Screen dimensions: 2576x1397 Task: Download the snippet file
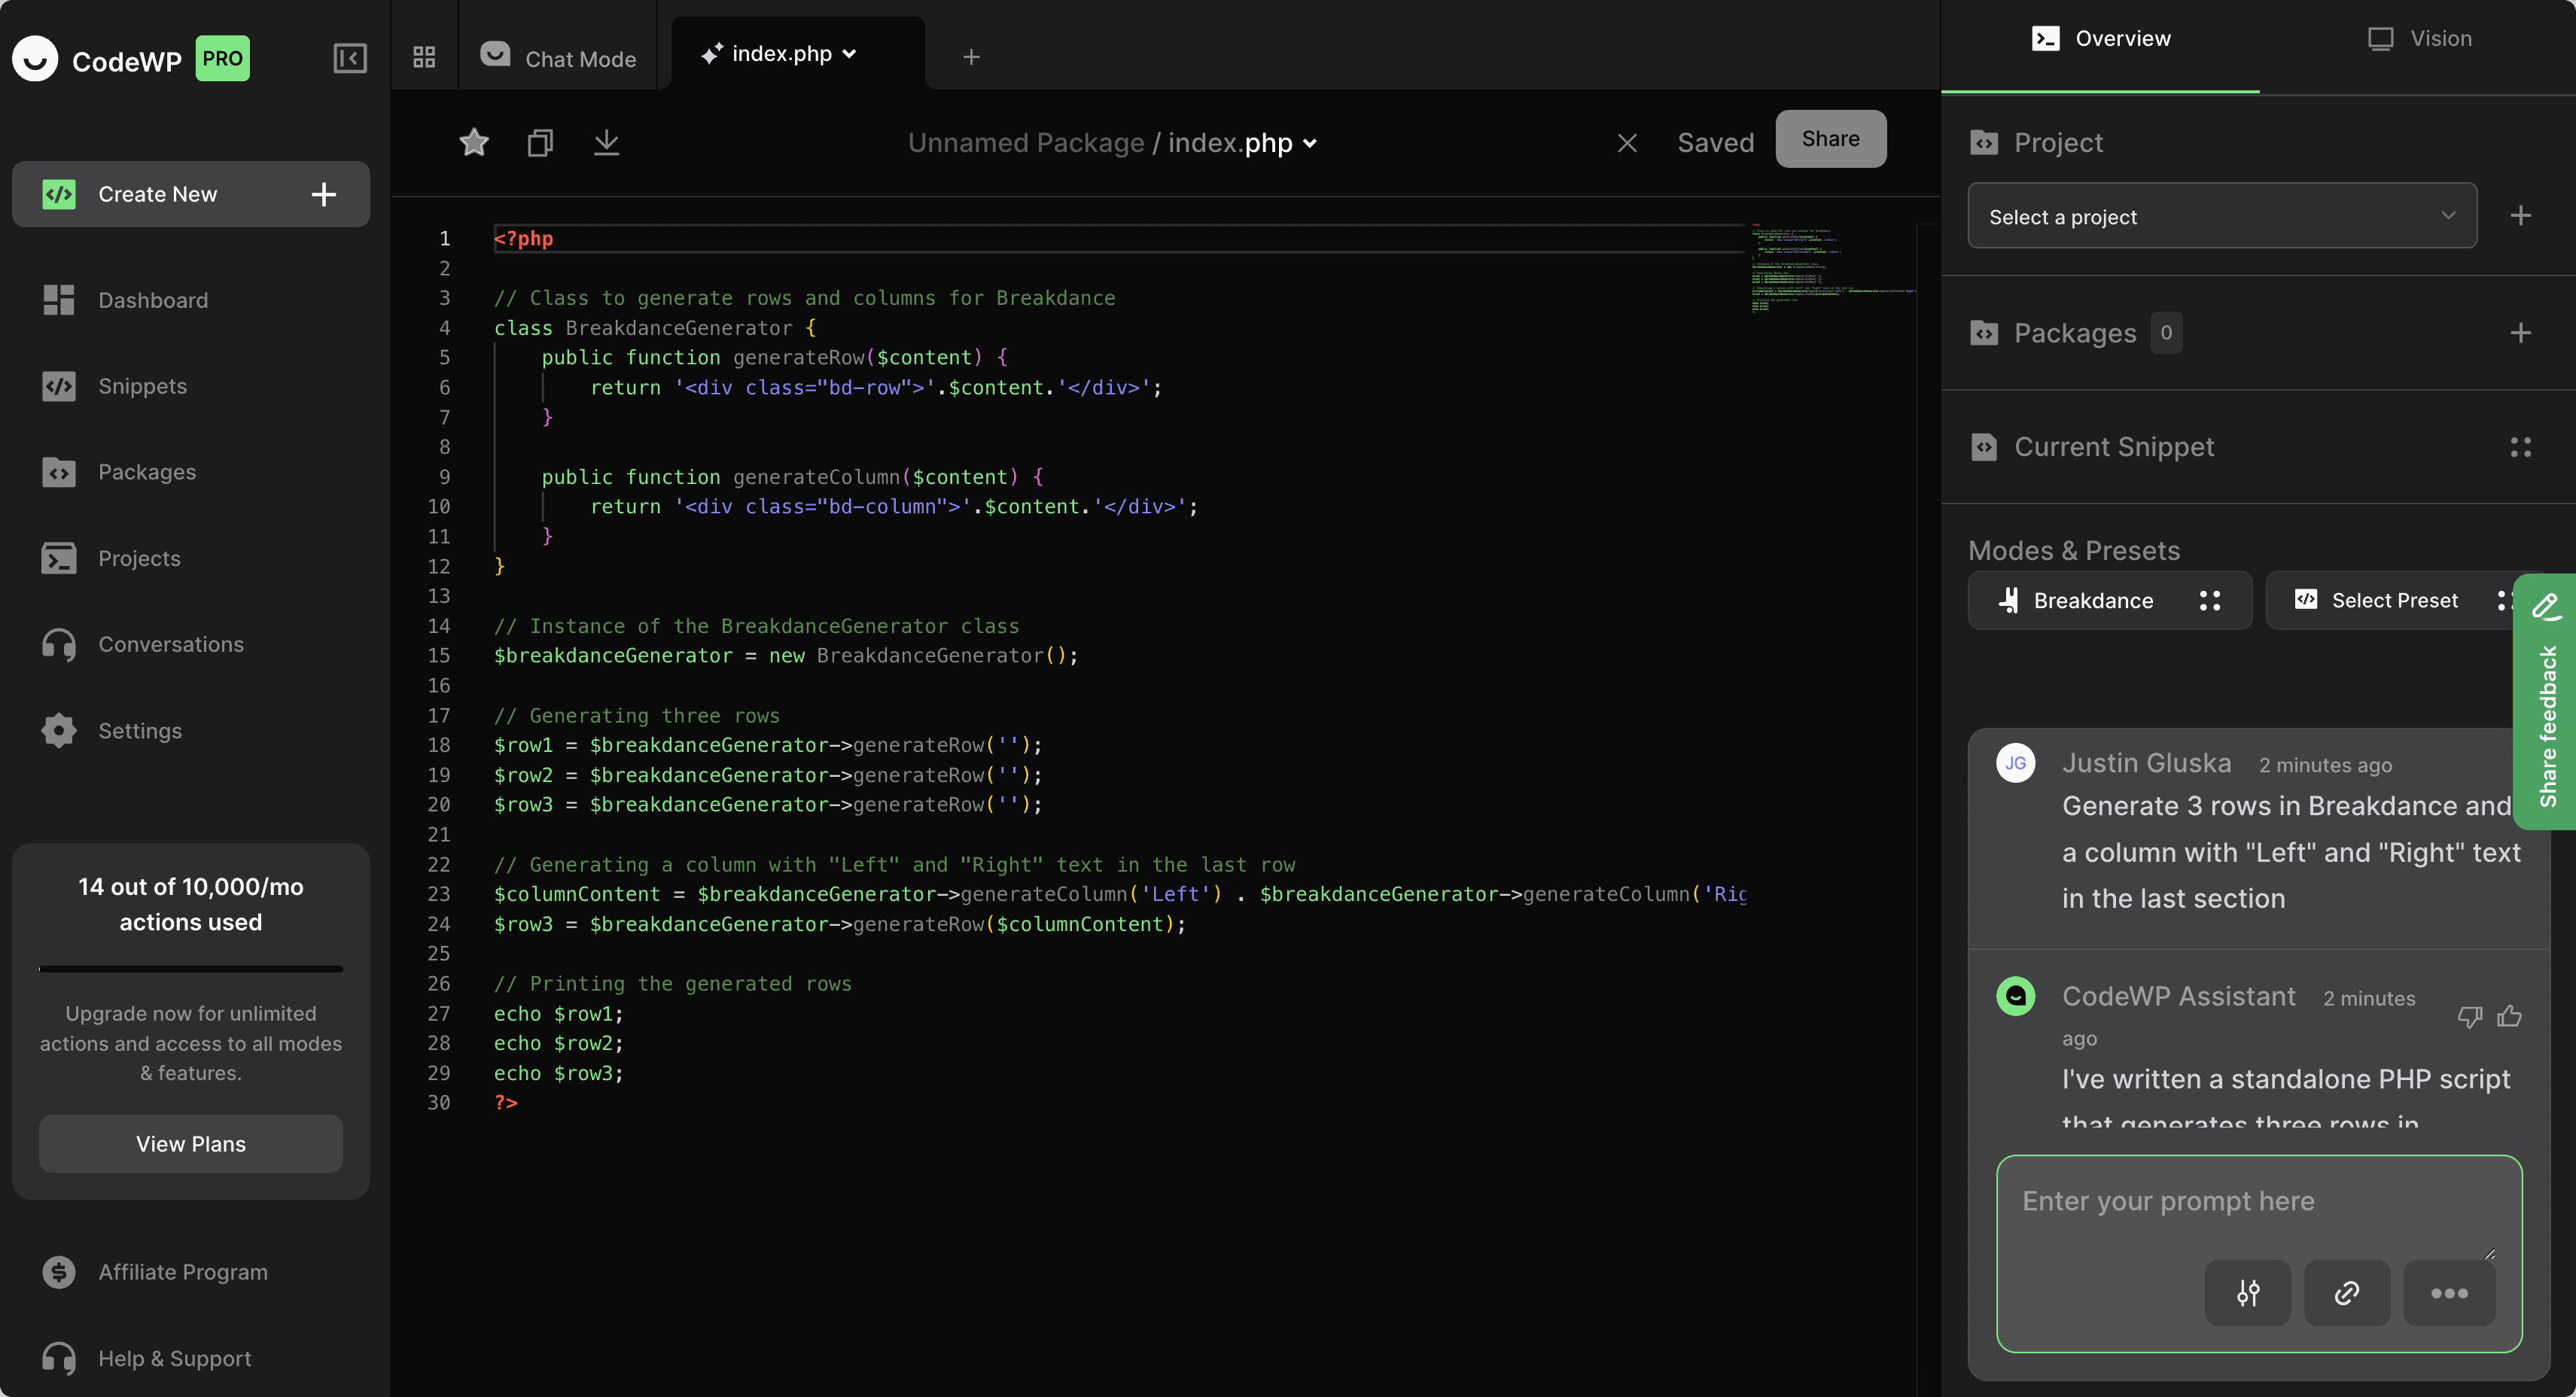tap(606, 143)
